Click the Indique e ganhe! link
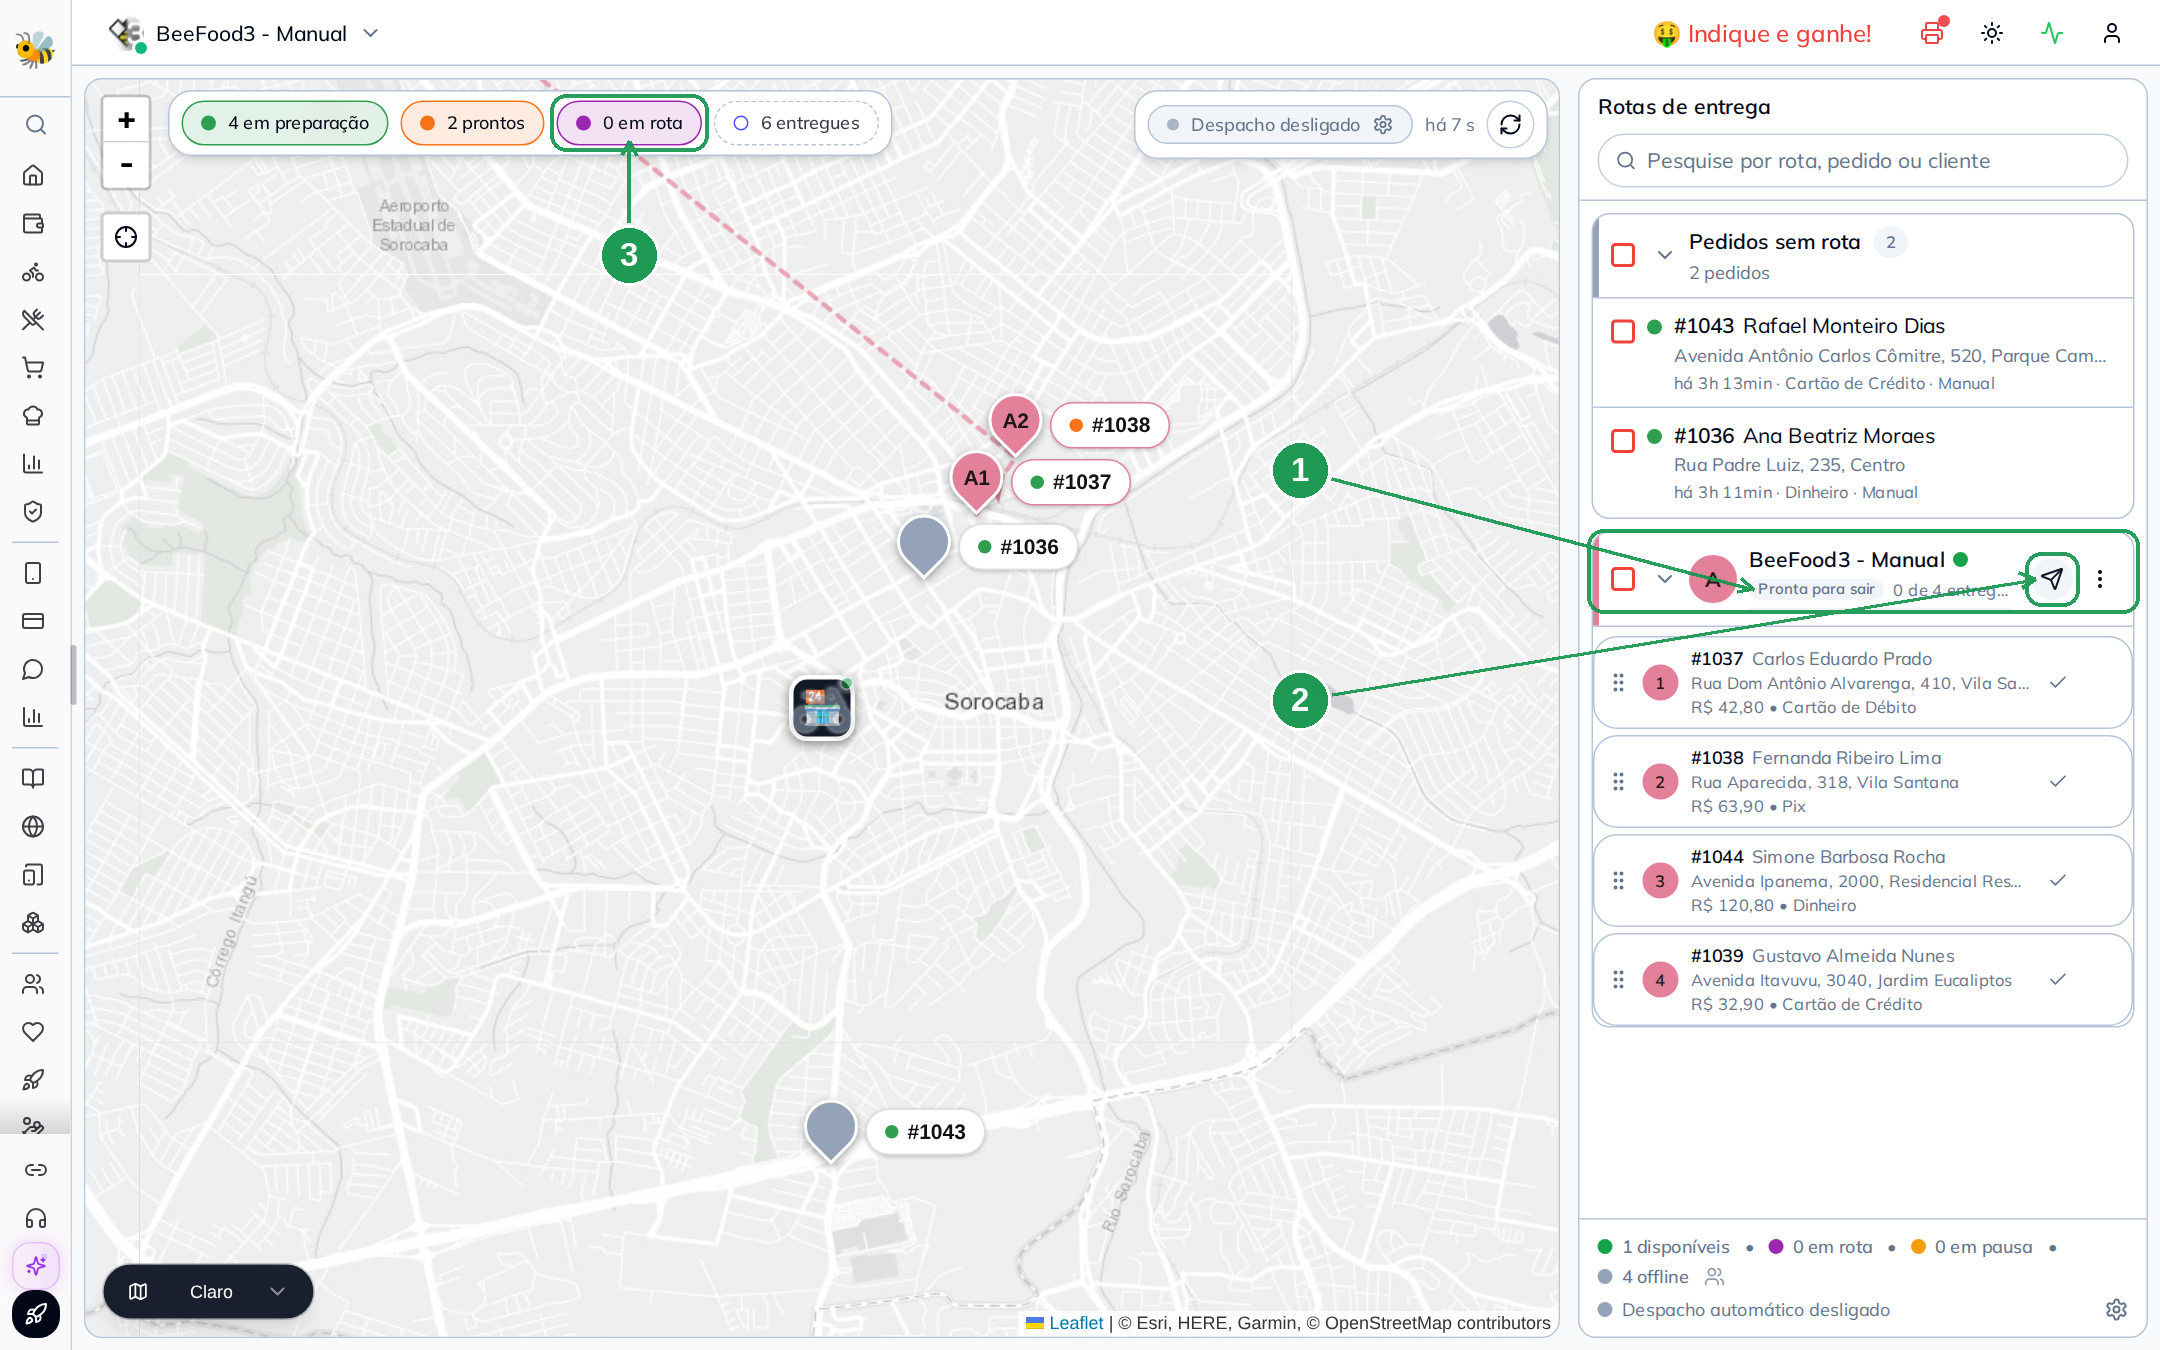Screen dimensions: 2160x1350 pyautogui.click(x=1762, y=34)
